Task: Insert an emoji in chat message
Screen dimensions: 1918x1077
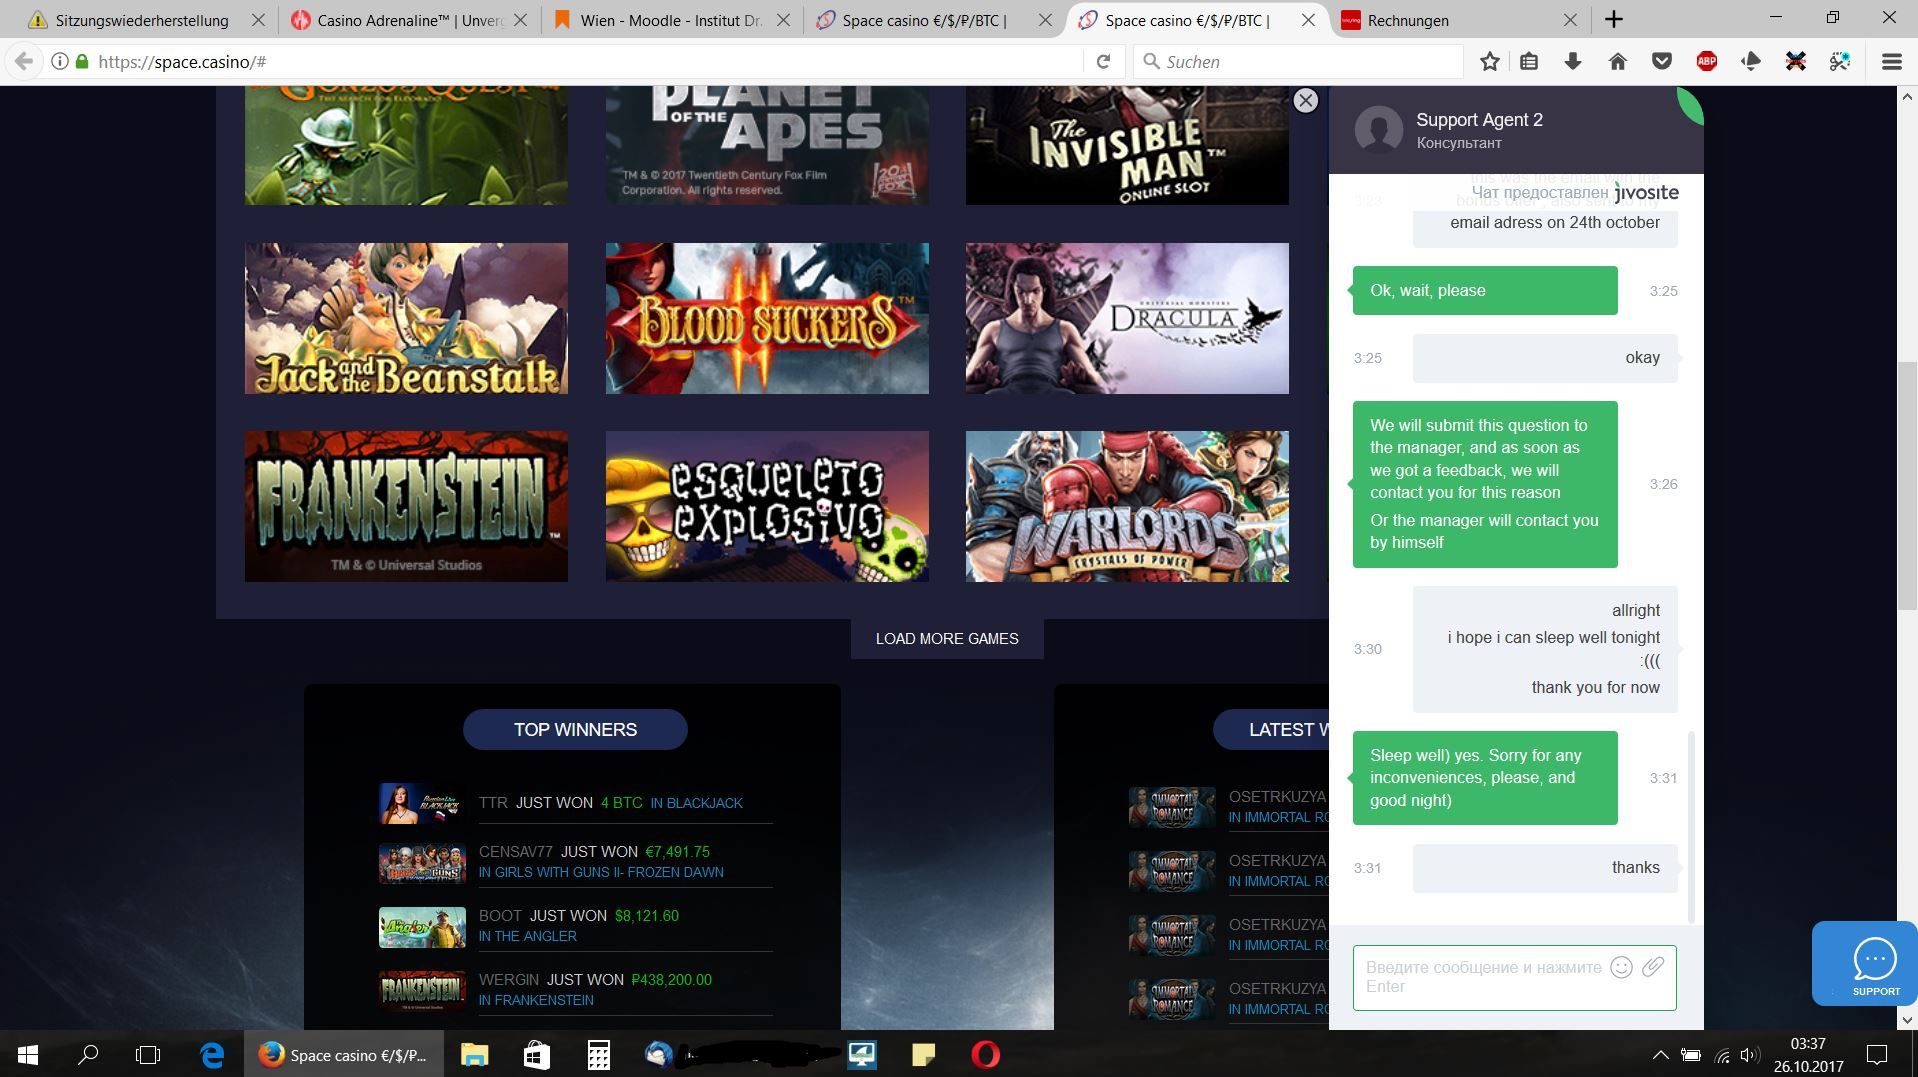Action: pyautogui.click(x=1621, y=967)
